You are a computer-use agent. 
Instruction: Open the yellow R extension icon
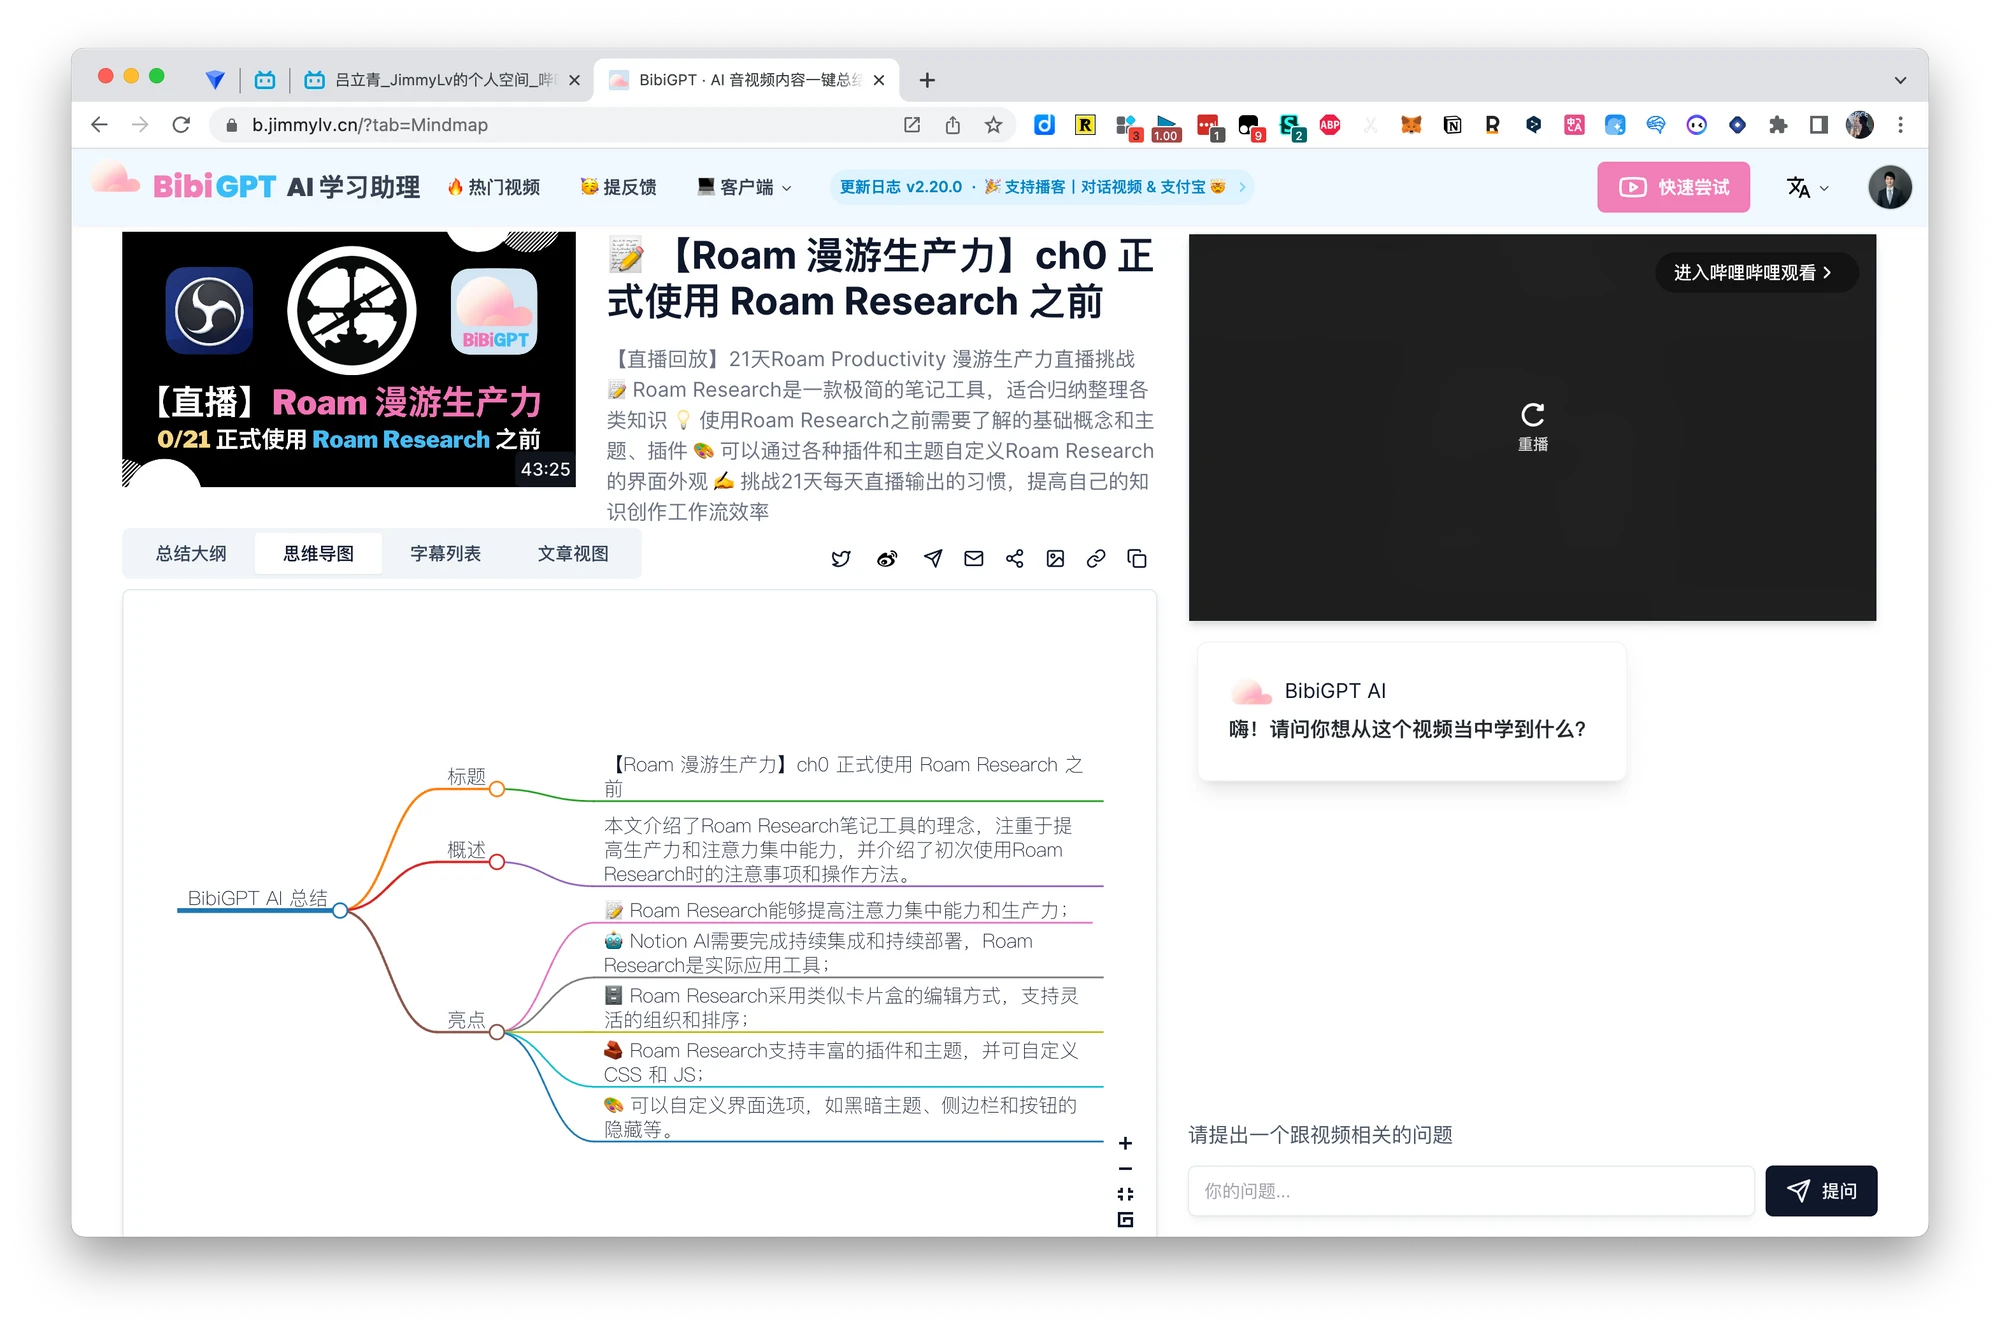[1085, 125]
